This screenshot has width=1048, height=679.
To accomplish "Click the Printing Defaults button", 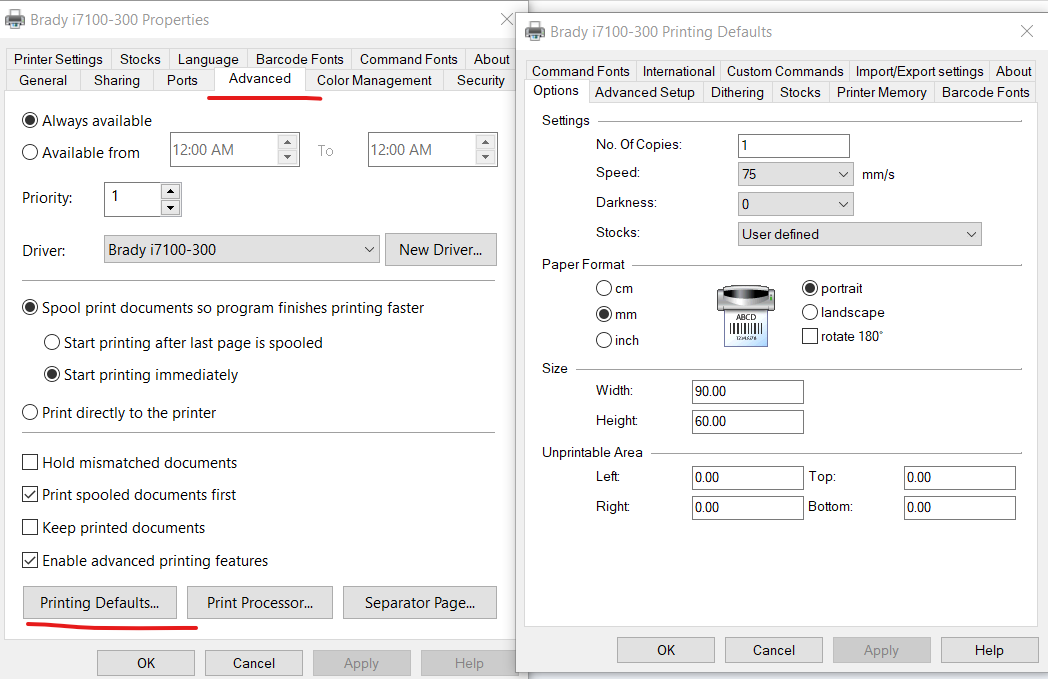I will pos(99,603).
